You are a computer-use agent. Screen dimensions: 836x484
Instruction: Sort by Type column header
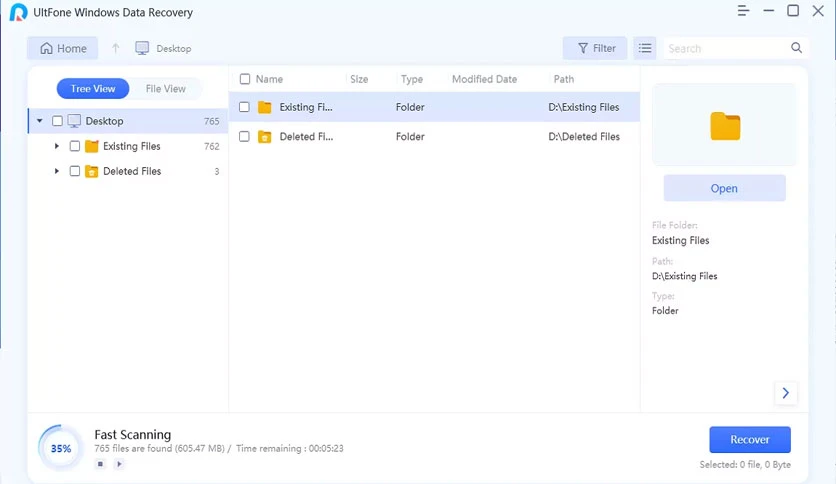pyautogui.click(x=412, y=79)
